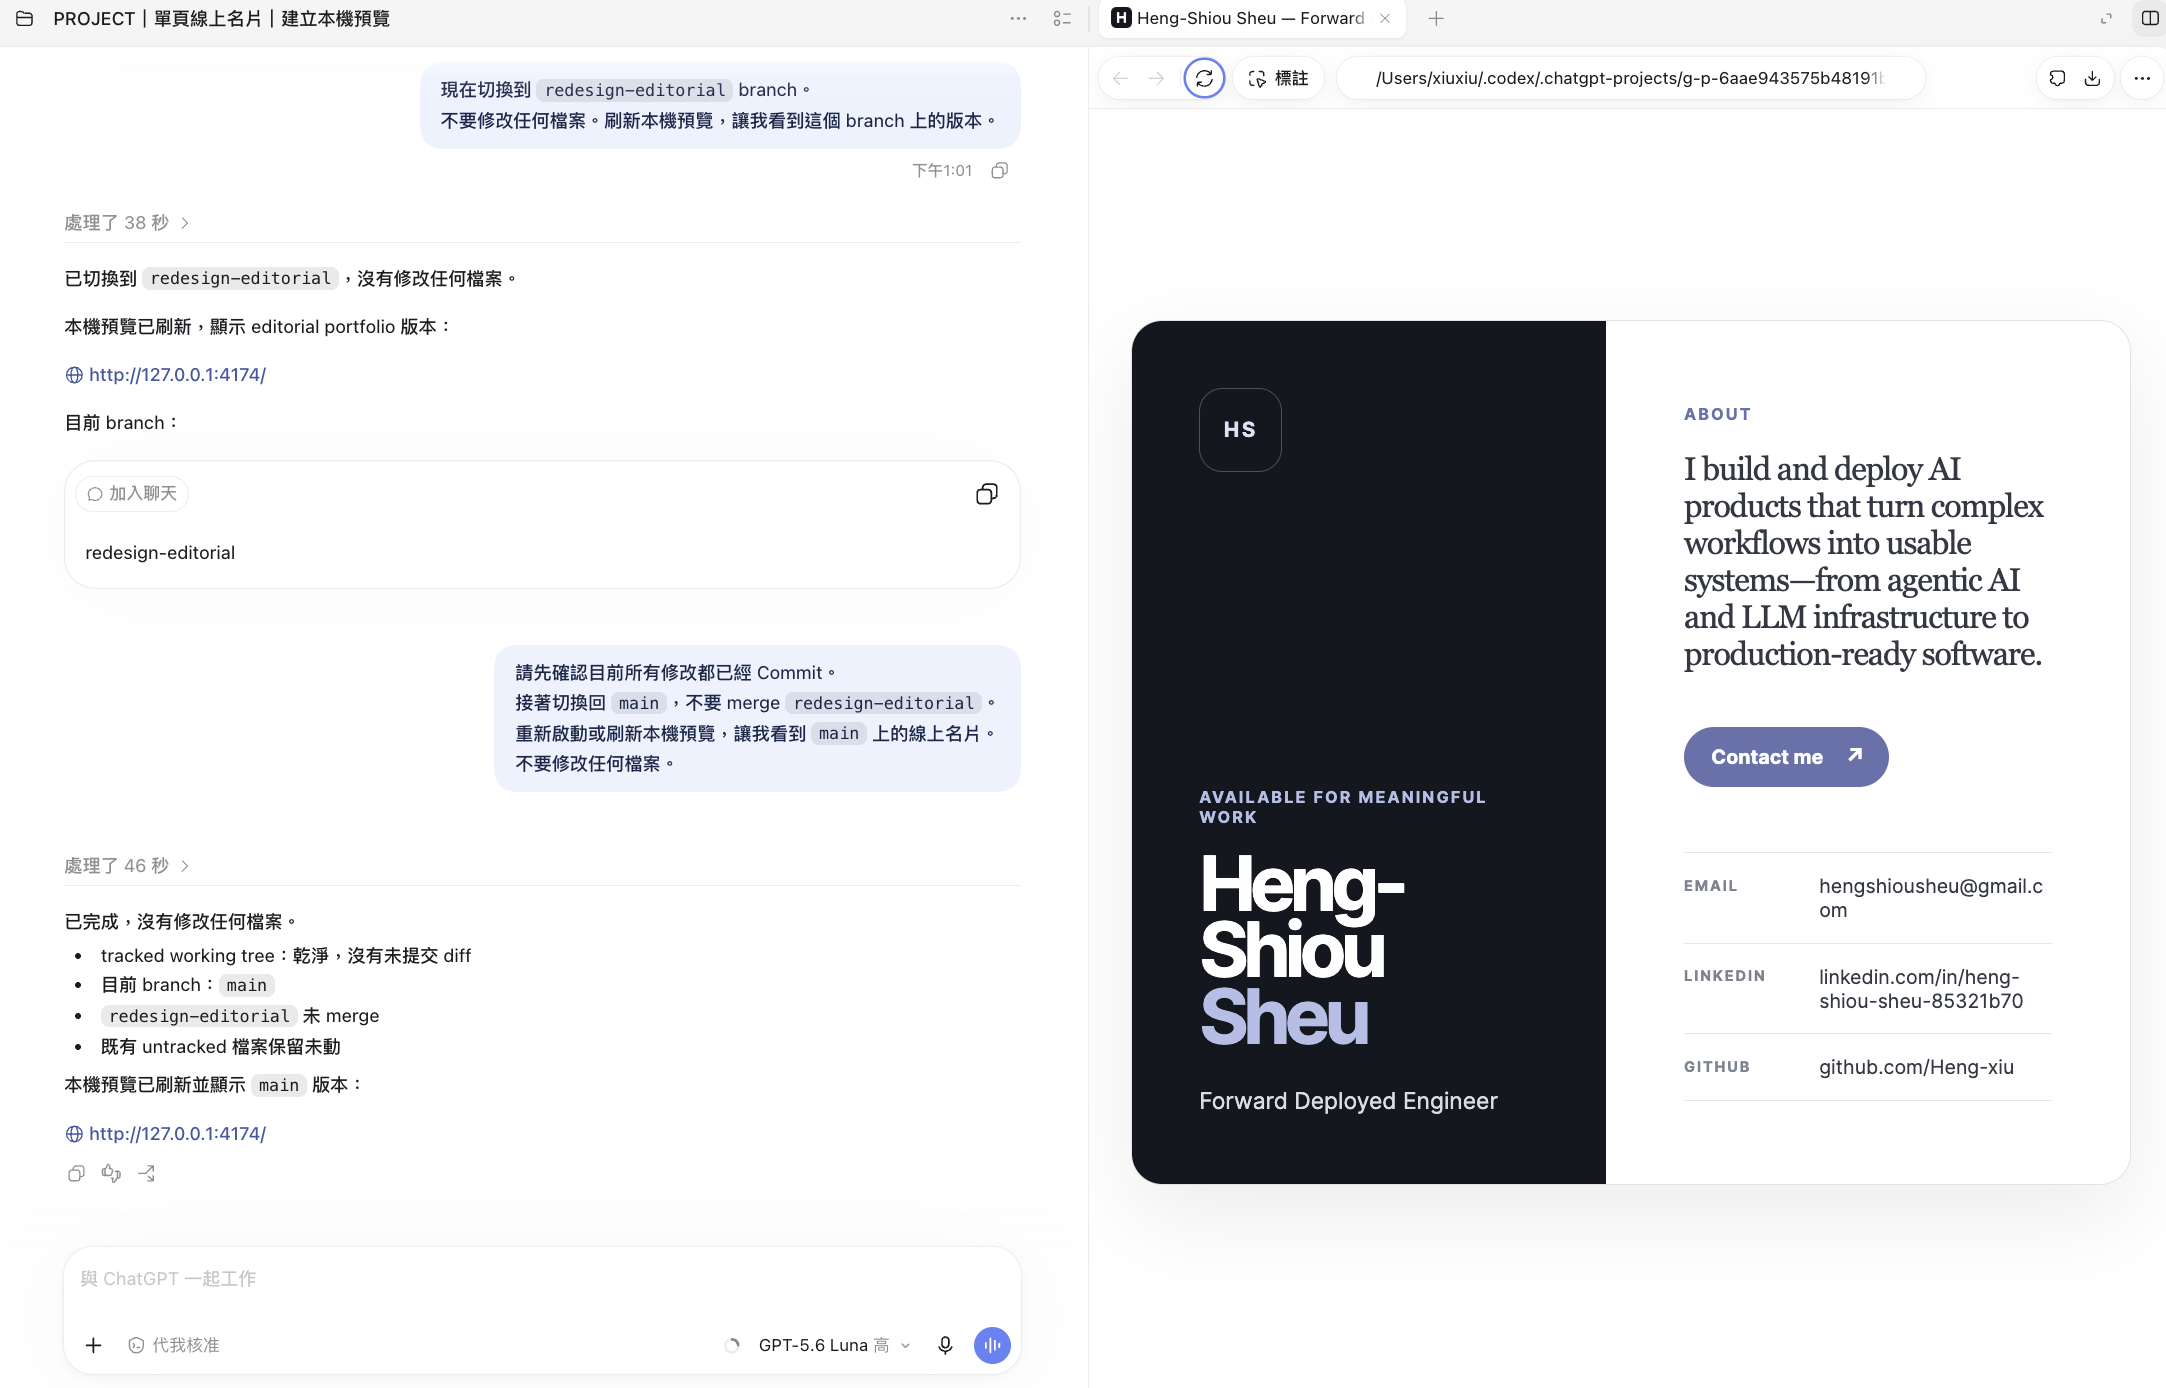The height and width of the screenshot is (1388, 2166).
Task: Open the GPT-5.6 Luna 高 model dropdown
Action: tap(834, 1345)
